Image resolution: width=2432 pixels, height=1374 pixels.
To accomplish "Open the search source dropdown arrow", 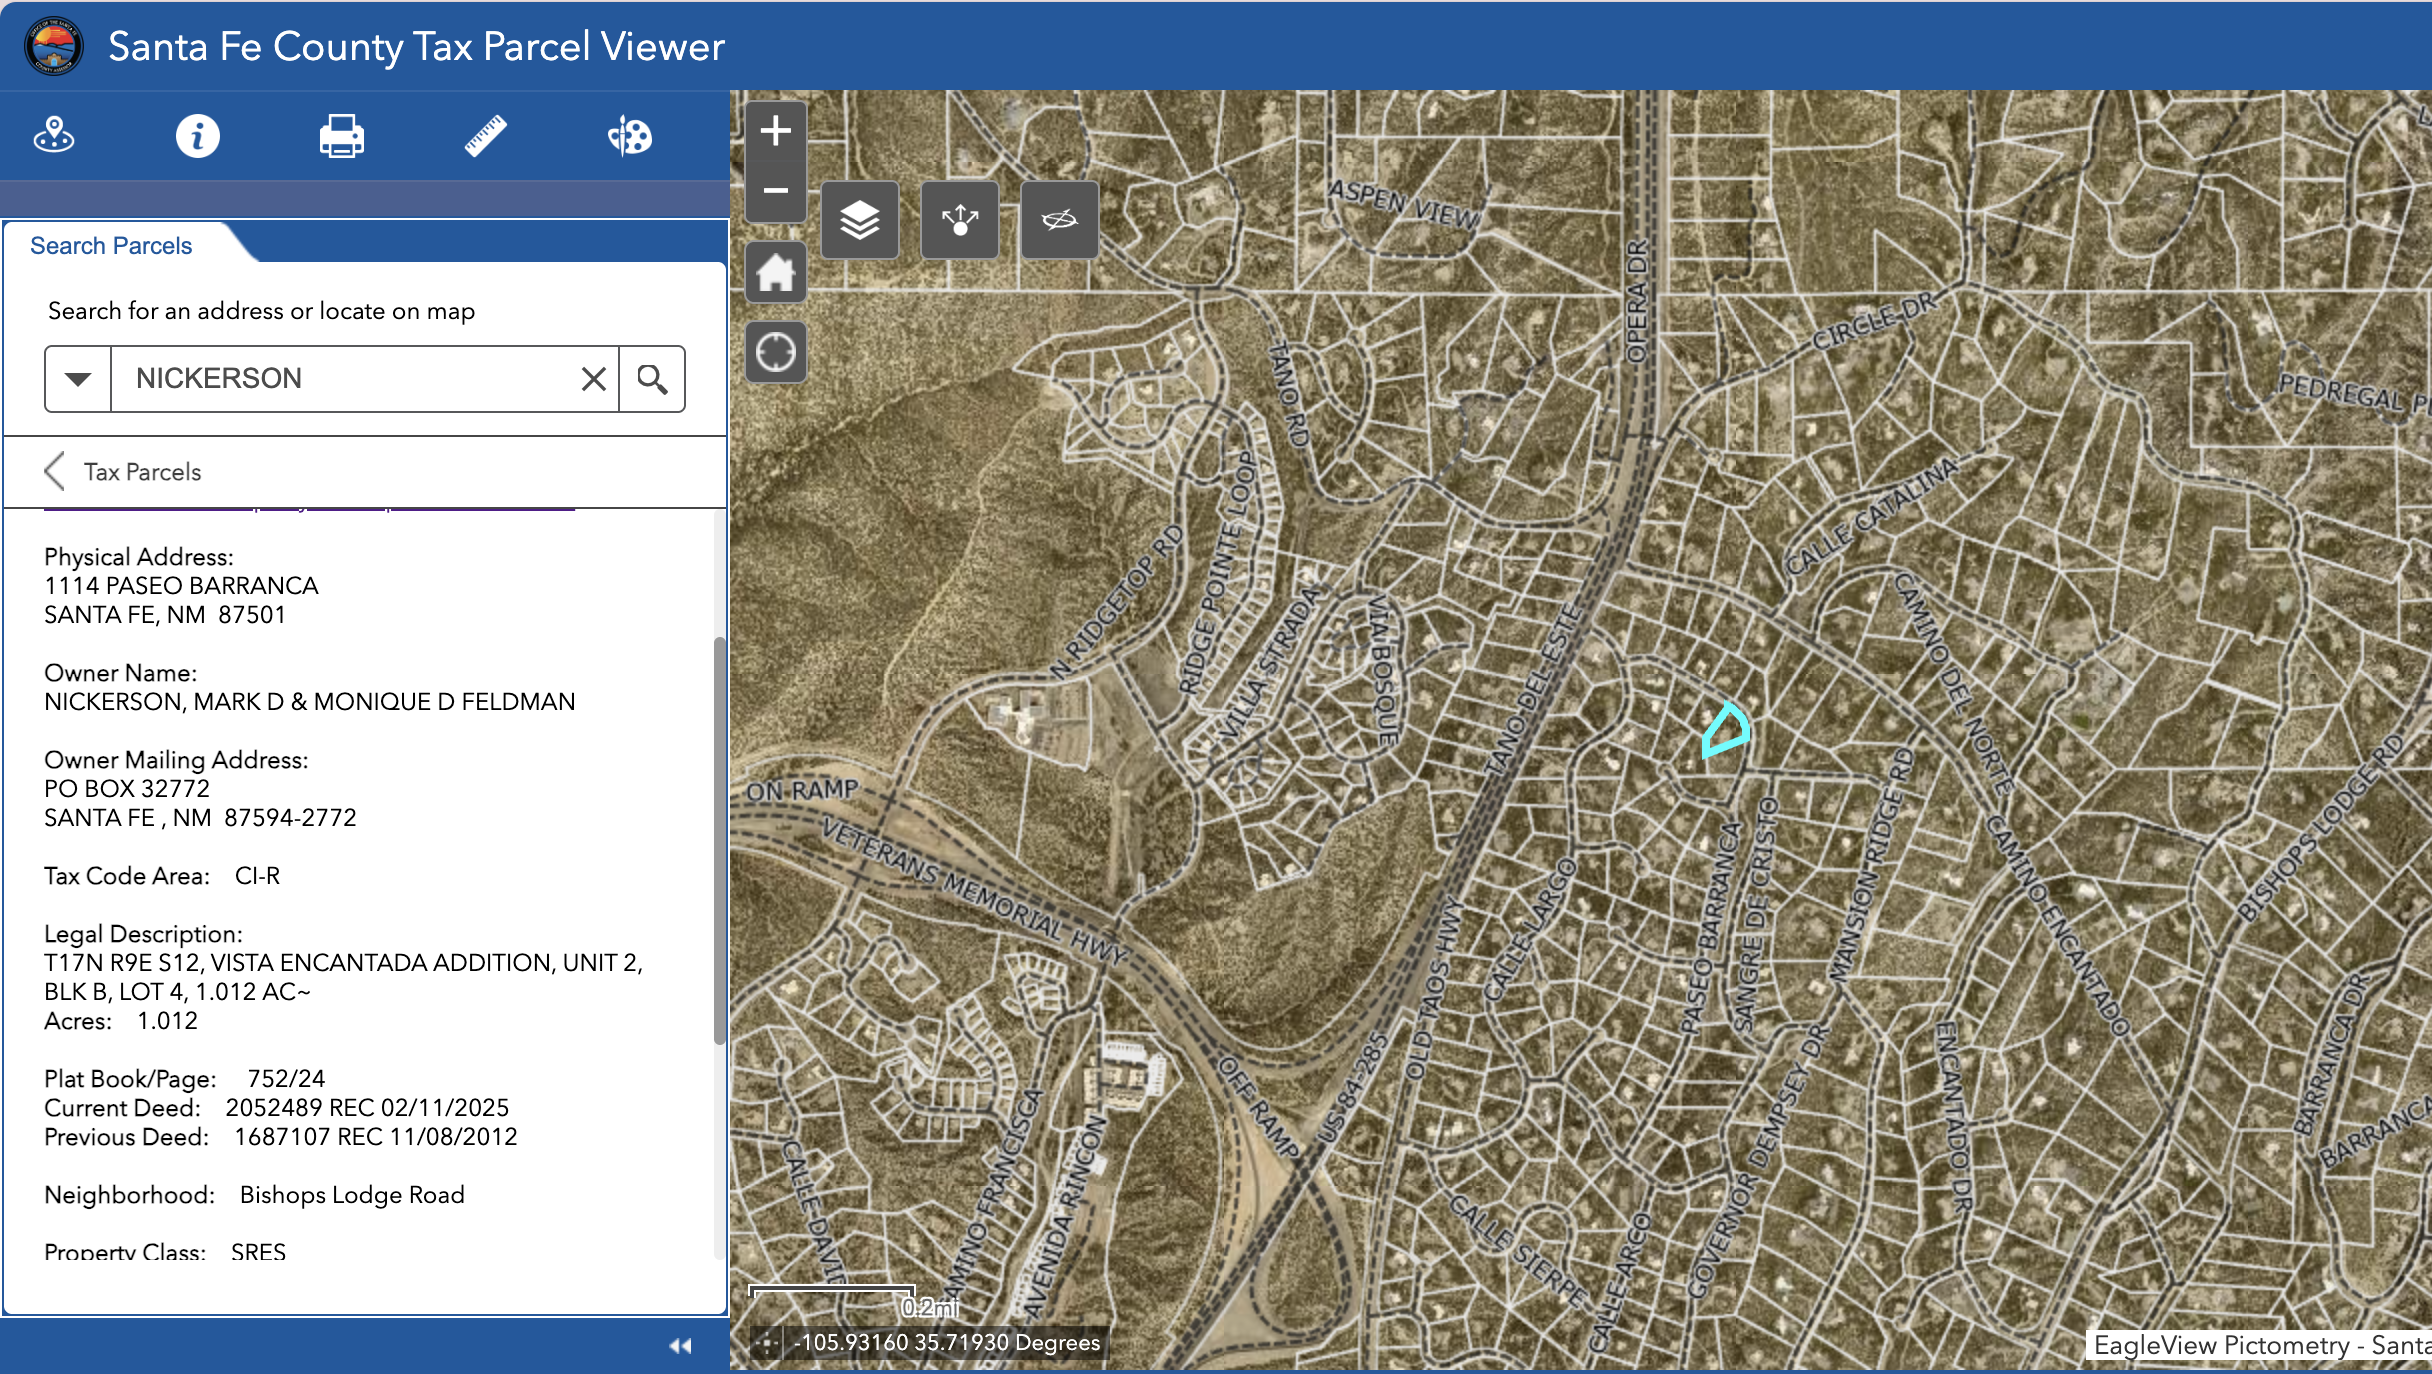I will point(78,379).
